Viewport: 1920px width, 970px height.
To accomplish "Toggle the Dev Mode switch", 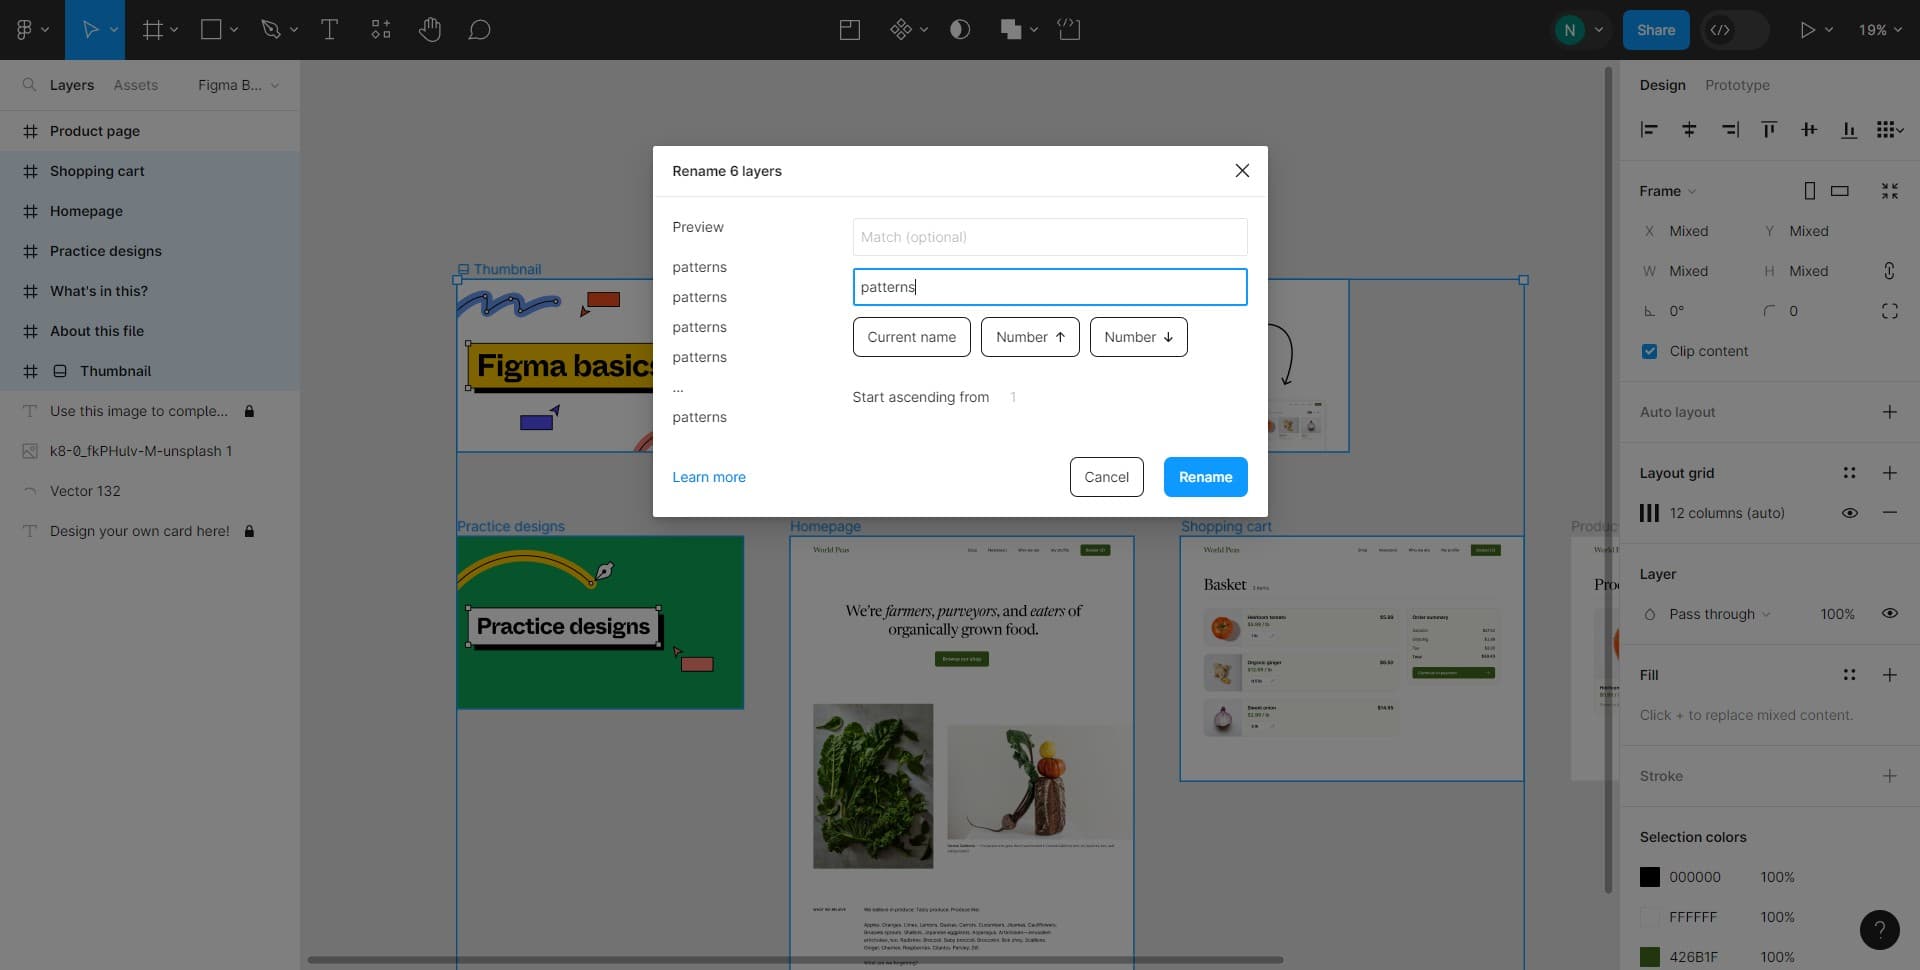I will [1733, 30].
